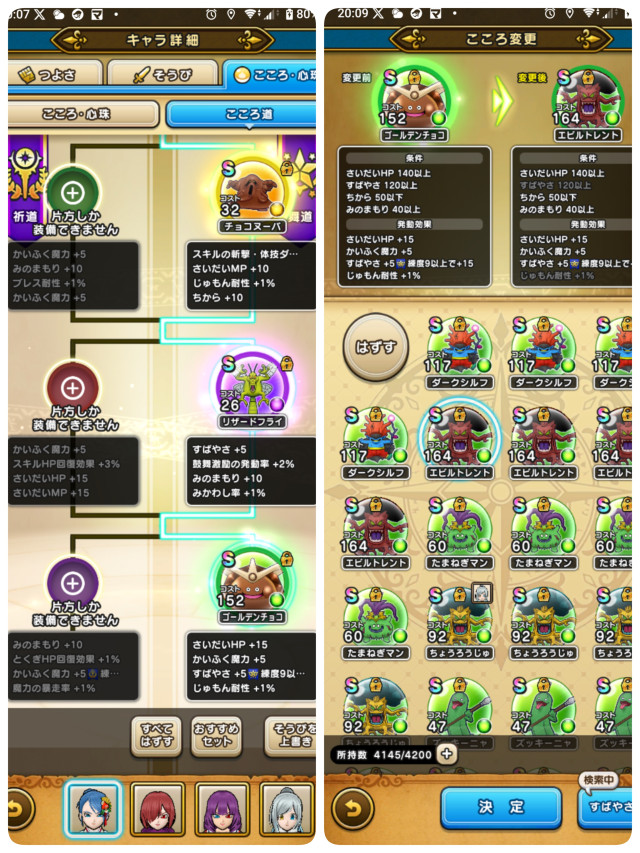Open the すばやさ search filter
Screen dimensions: 640x853
pyautogui.click(x=605, y=807)
